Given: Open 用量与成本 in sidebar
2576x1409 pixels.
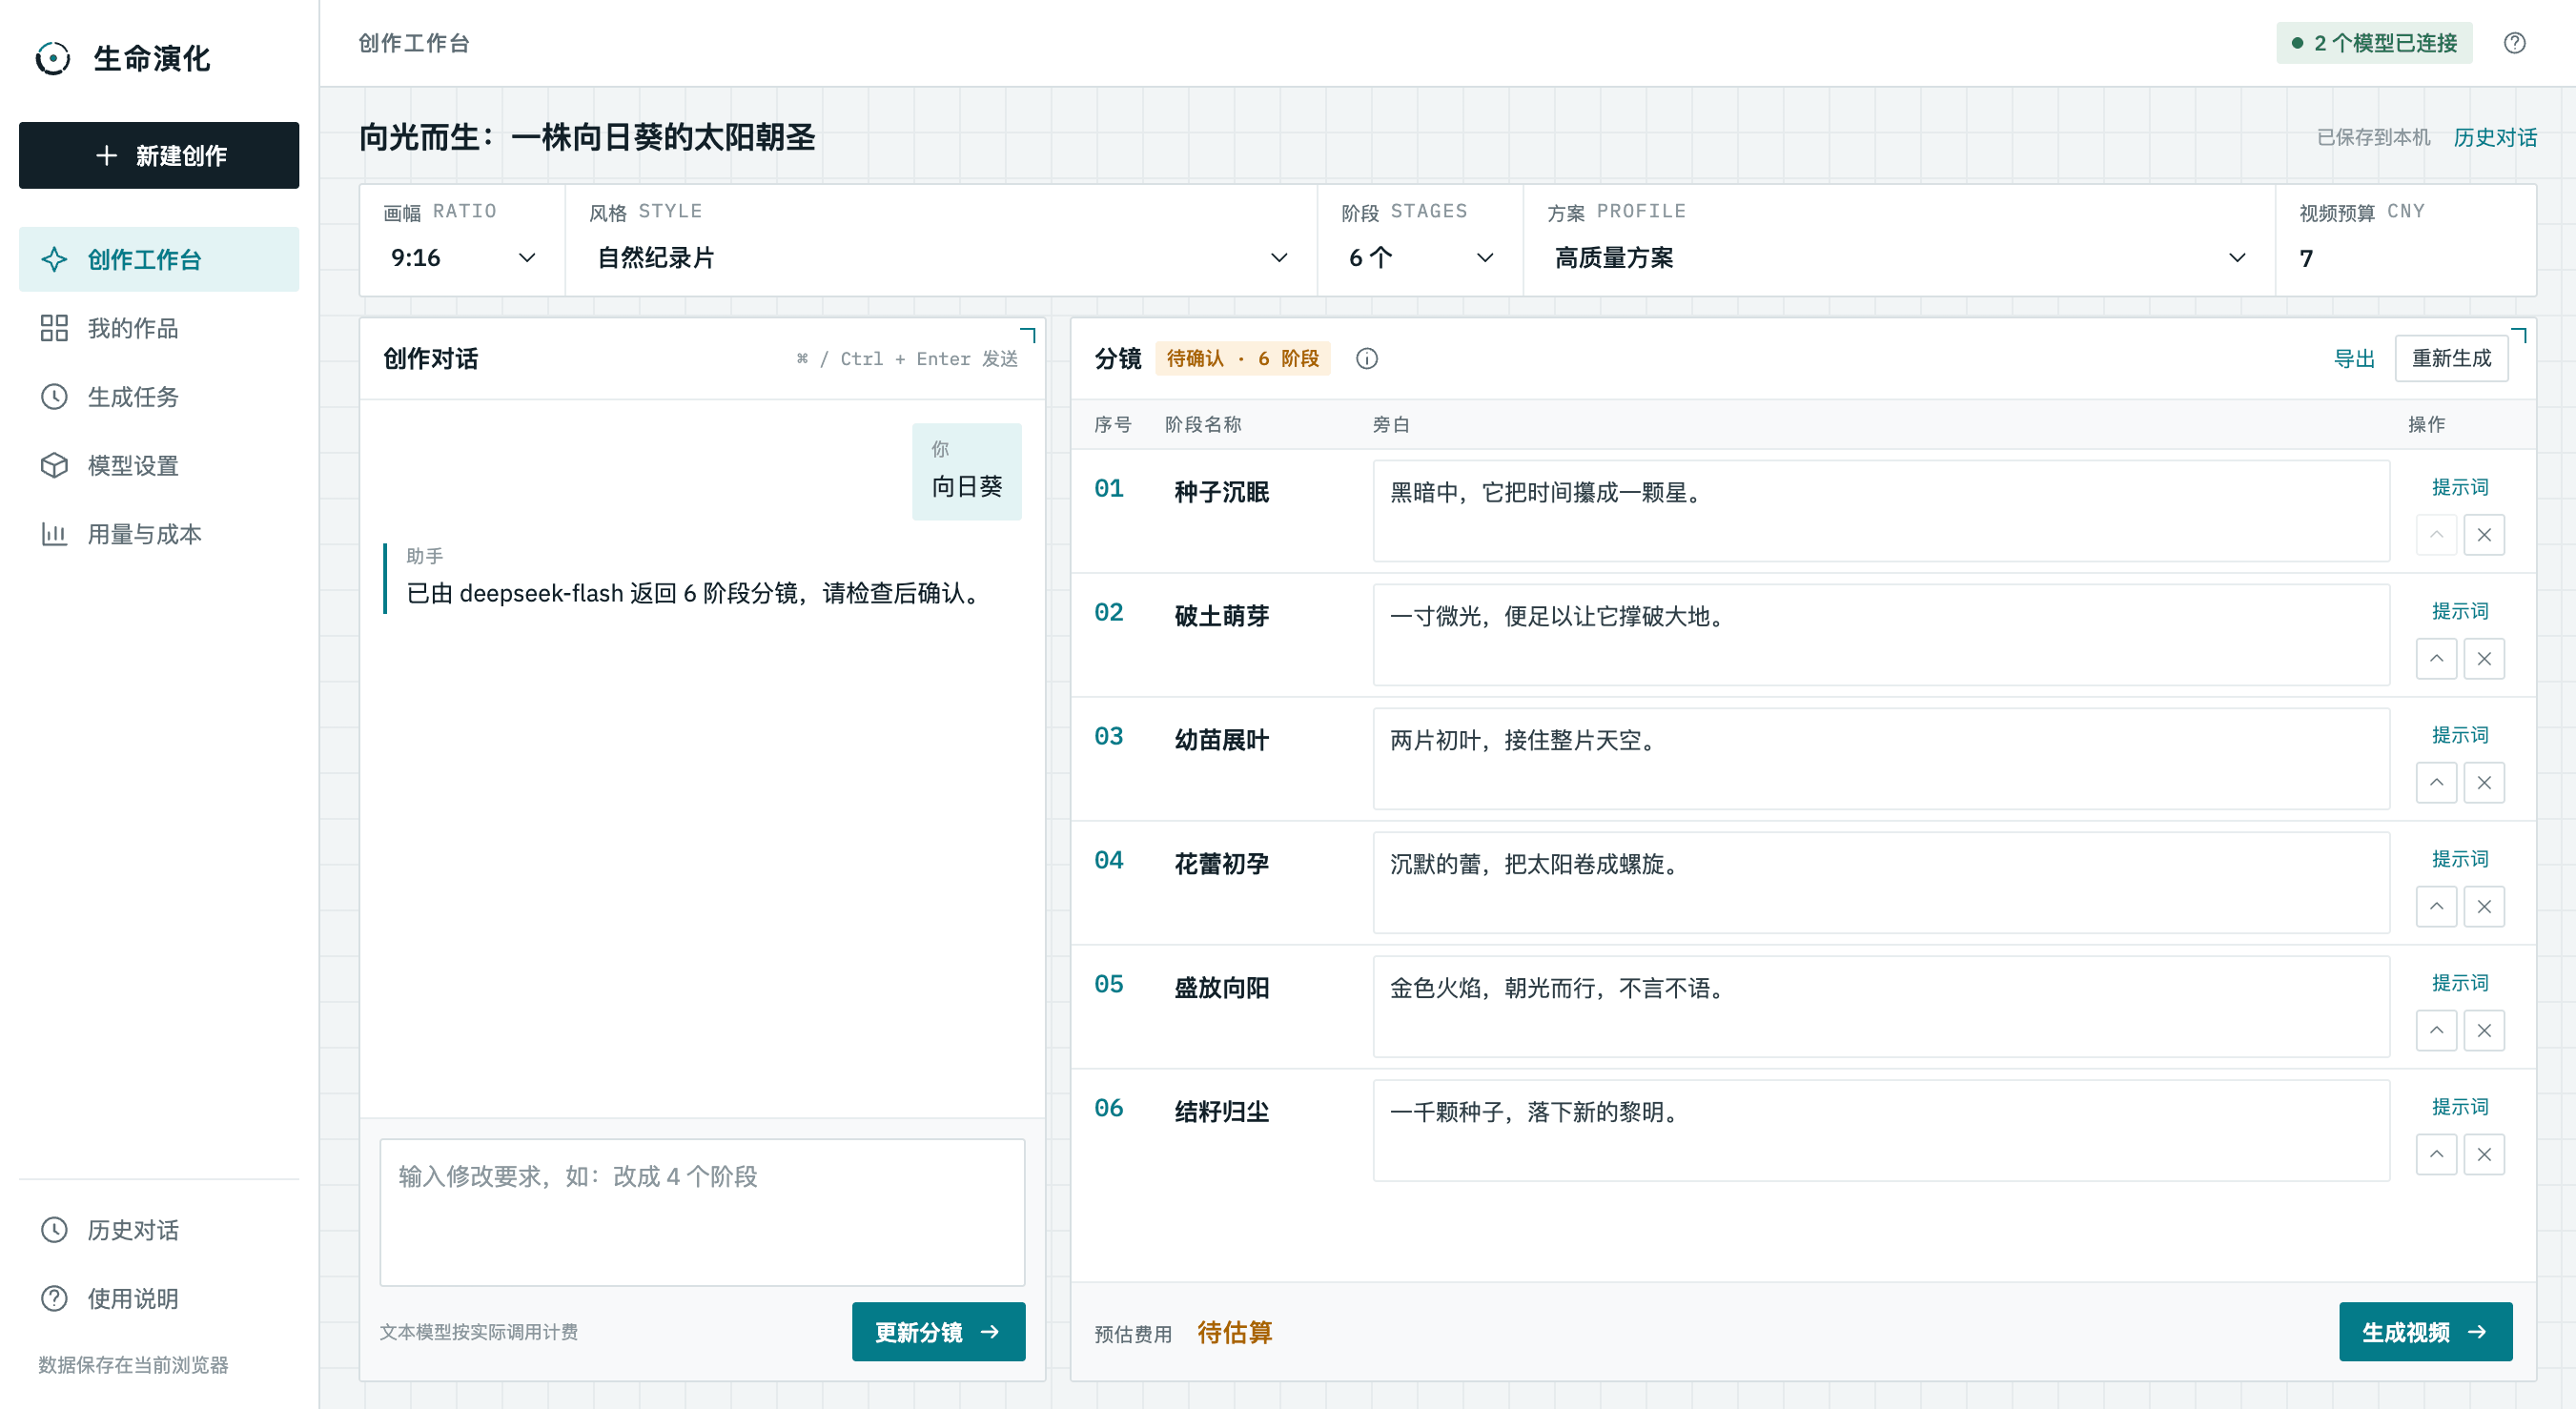Looking at the screenshot, I should pos(159,534).
